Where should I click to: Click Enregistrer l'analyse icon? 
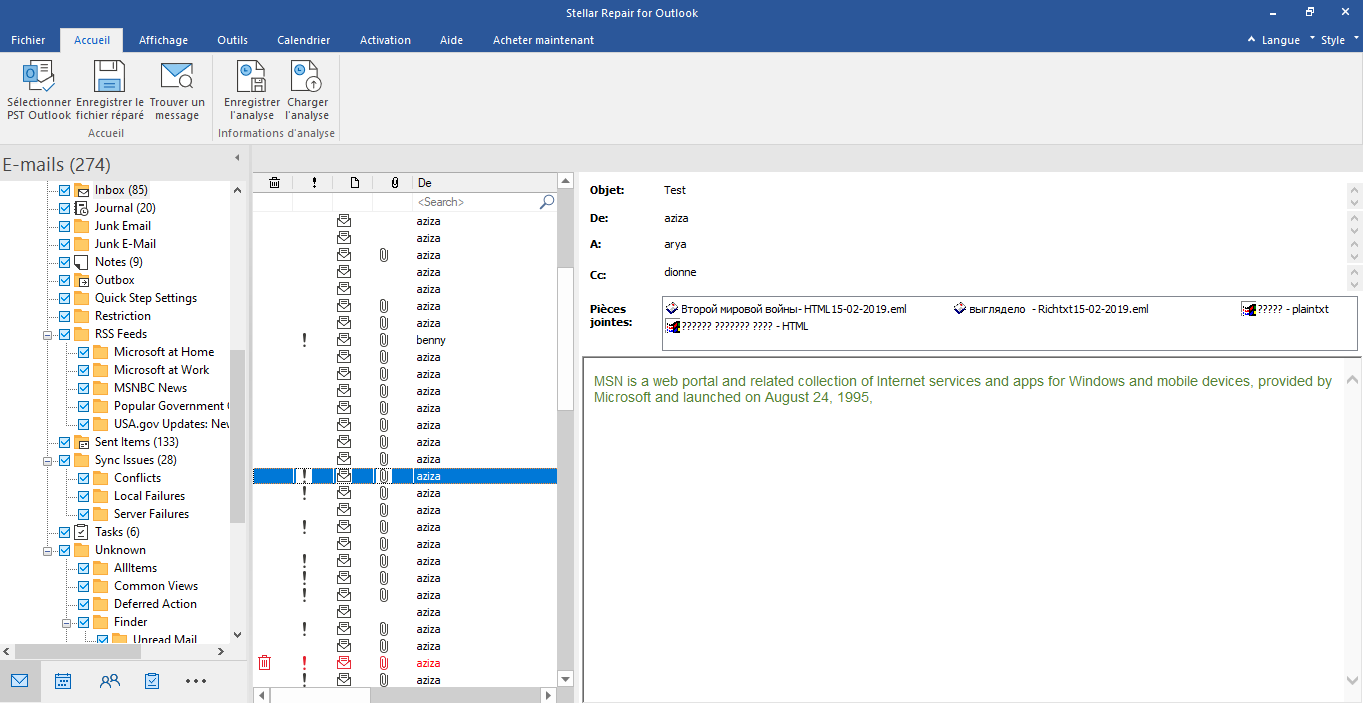[x=252, y=77]
